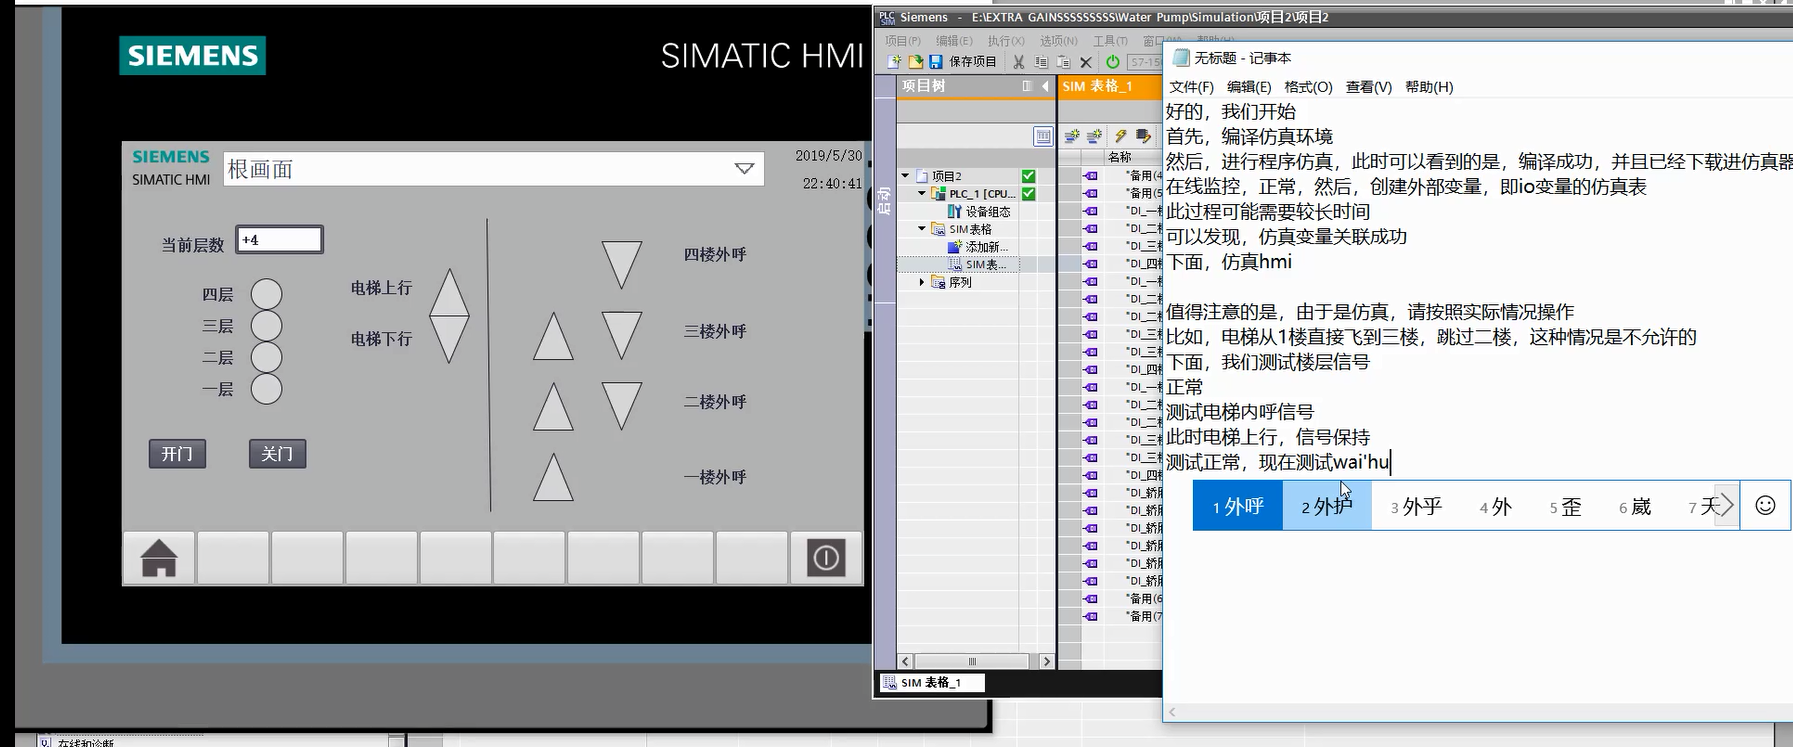Image resolution: width=1793 pixels, height=747 pixels.
Task: Click second add-tag icon in SIM table toolbar
Action: [x=1094, y=136]
